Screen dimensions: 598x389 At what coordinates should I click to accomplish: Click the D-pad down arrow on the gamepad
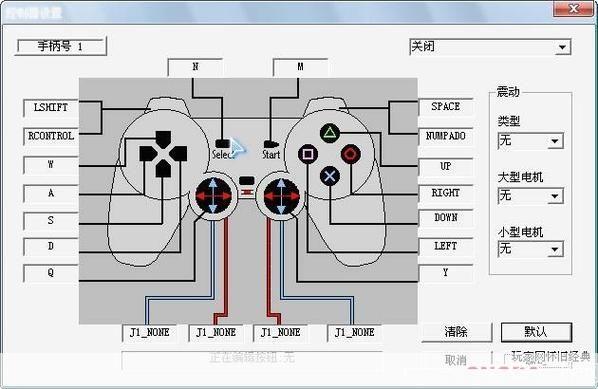[163, 169]
